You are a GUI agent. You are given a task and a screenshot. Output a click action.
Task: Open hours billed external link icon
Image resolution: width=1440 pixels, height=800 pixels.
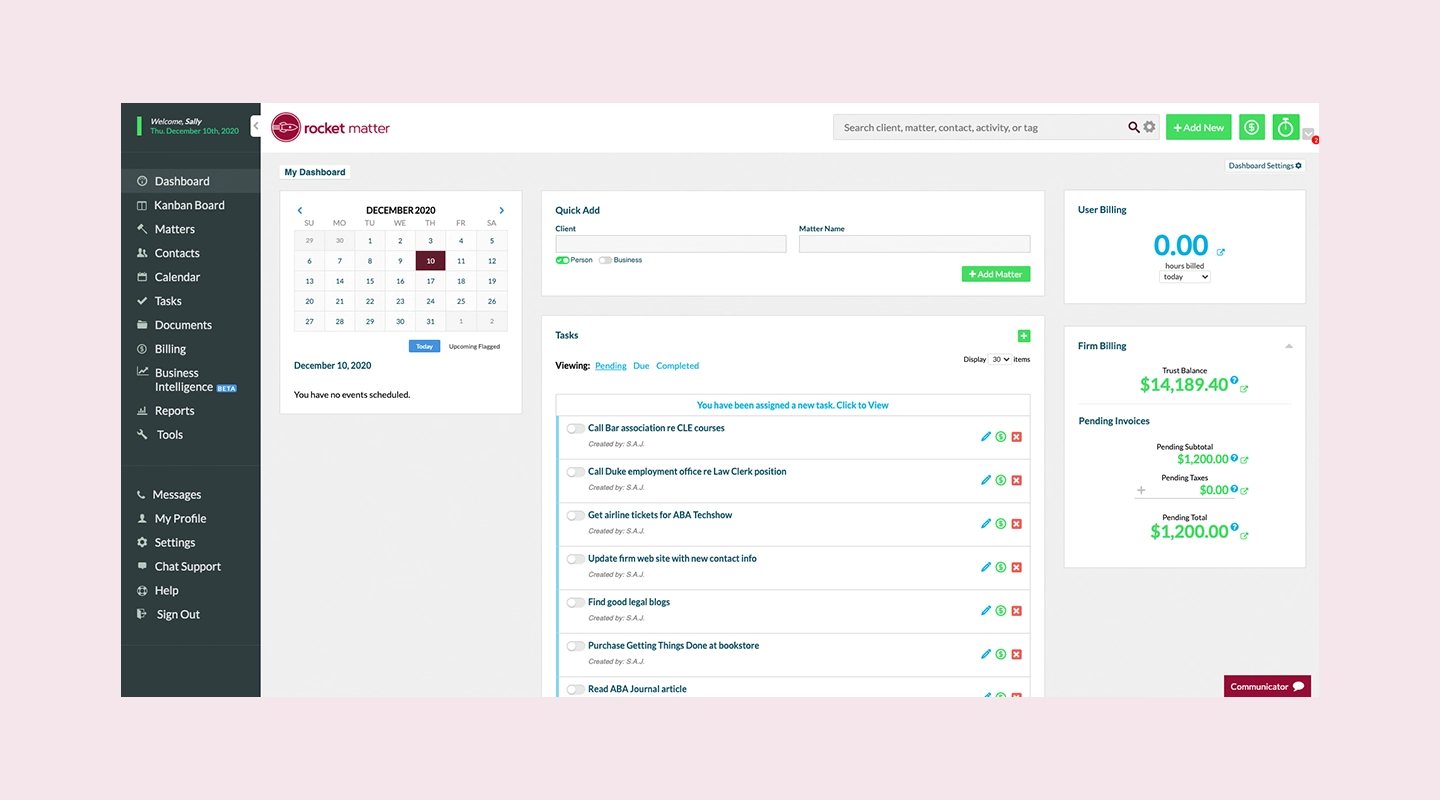[x=1220, y=252]
